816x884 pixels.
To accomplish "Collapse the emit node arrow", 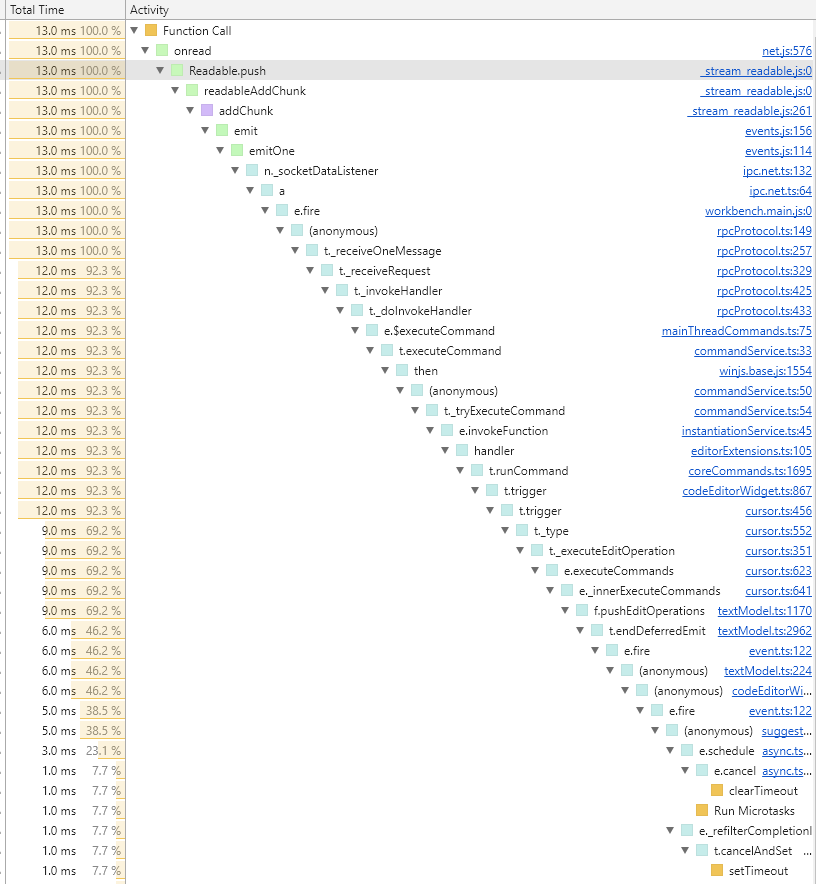I will (205, 130).
